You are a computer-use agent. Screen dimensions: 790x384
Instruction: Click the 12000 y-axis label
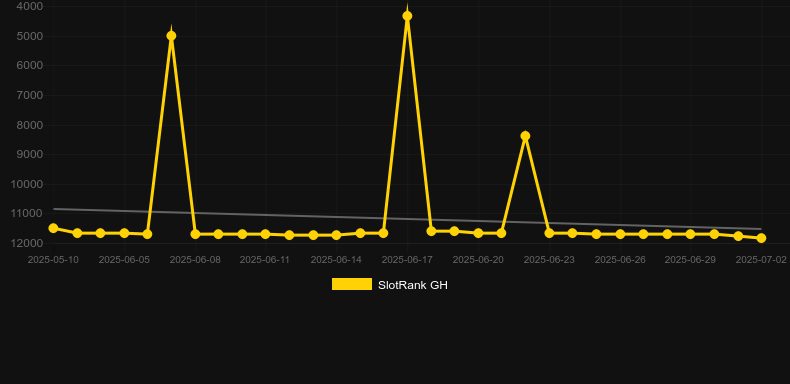click(x=27, y=243)
